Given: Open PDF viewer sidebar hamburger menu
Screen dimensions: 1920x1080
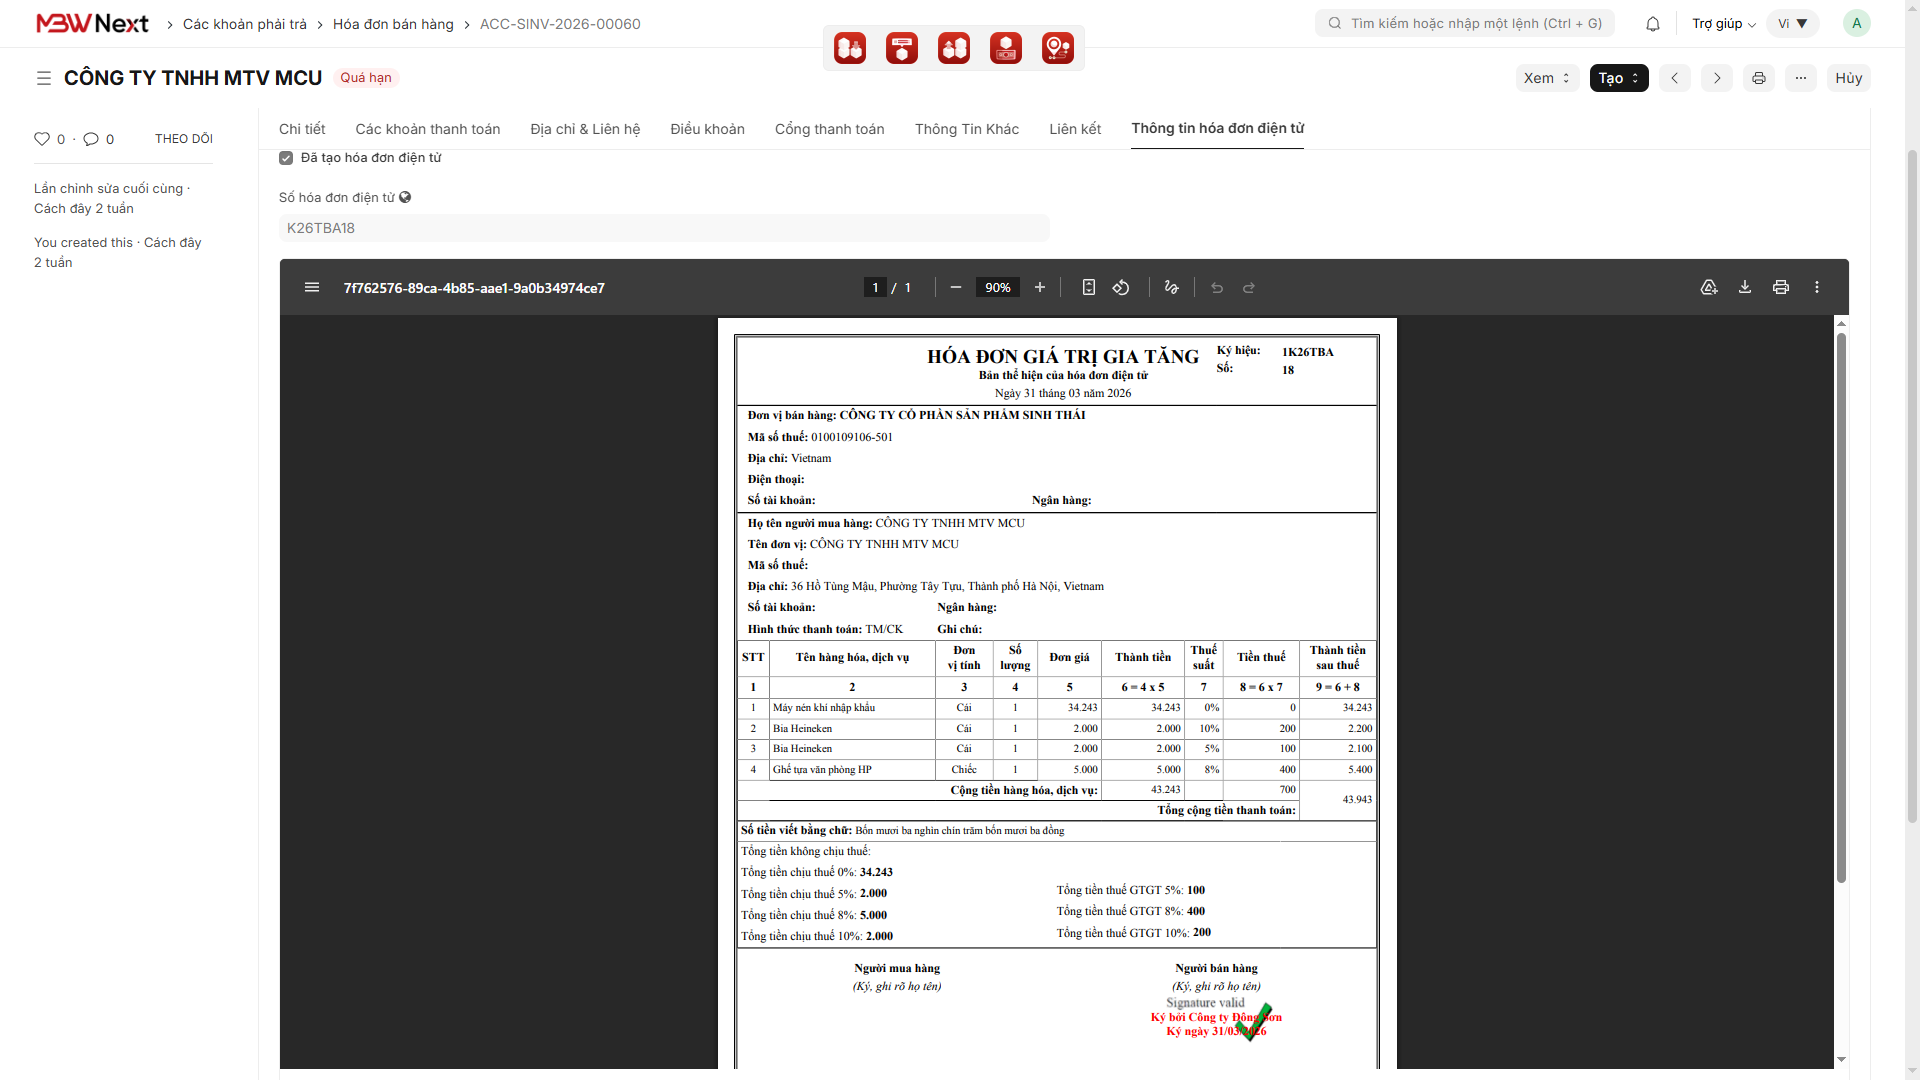Looking at the screenshot, I should tap(312, 288).
